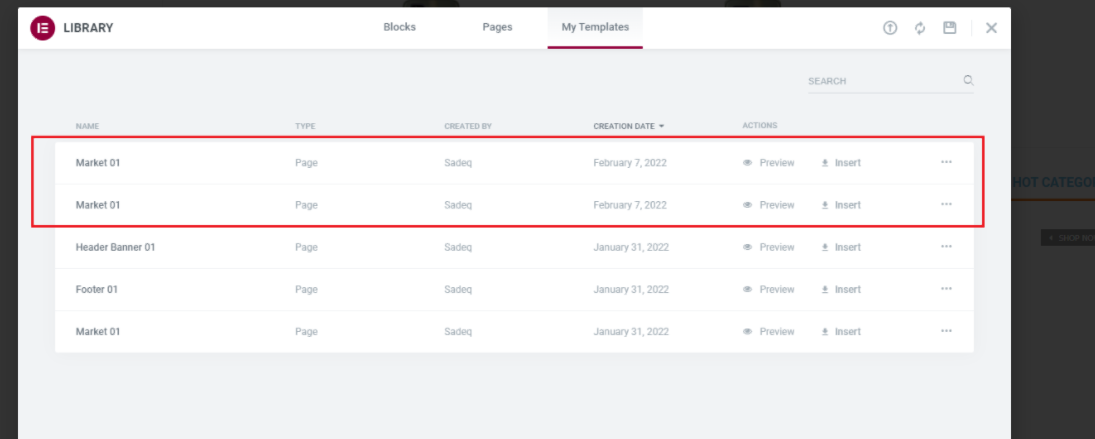
Task: Sort by Creation Date column header
Action: tap(624, 126)
